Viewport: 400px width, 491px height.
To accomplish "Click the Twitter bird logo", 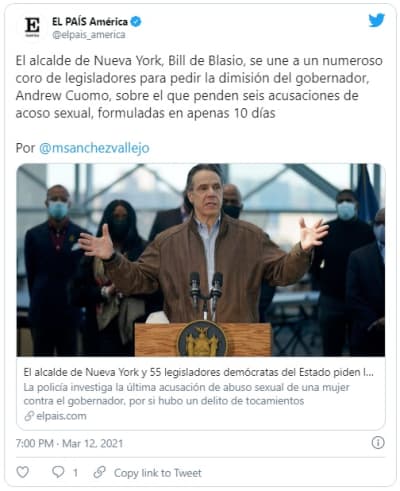I will [x=376, y=21].
